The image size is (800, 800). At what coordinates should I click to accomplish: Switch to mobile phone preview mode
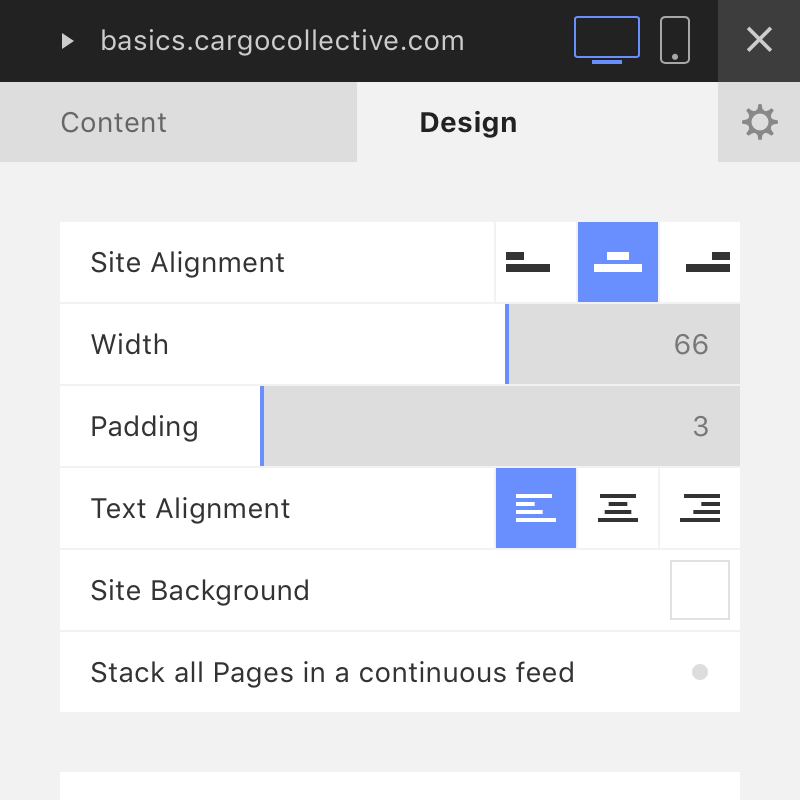click(674, 40)
